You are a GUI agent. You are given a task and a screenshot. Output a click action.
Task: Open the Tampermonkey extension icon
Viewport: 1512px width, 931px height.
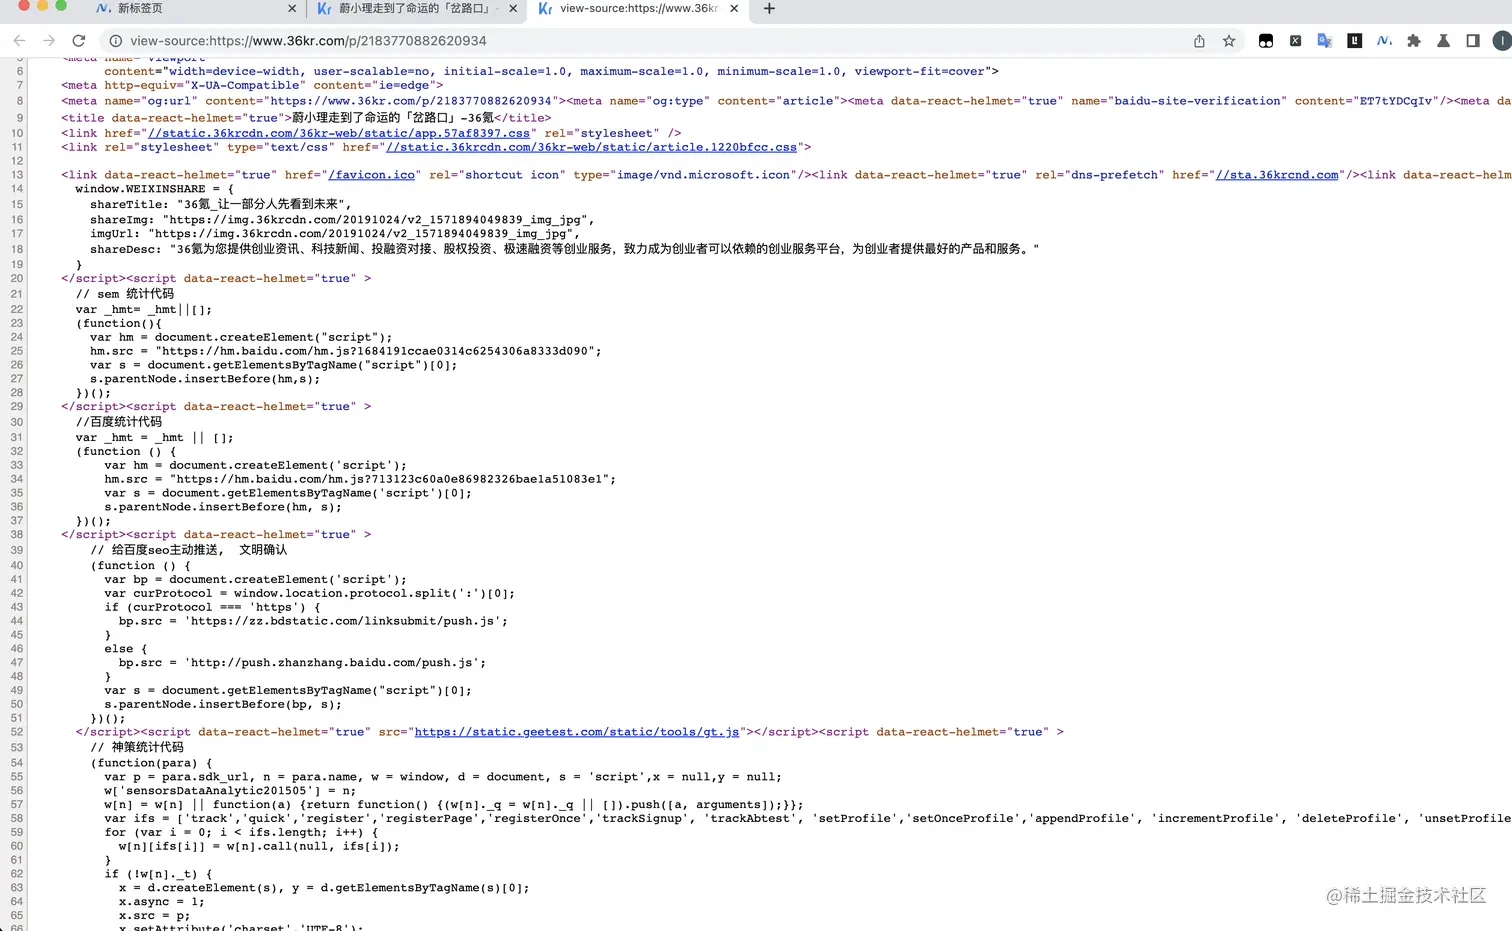(x=1266, y=41)
